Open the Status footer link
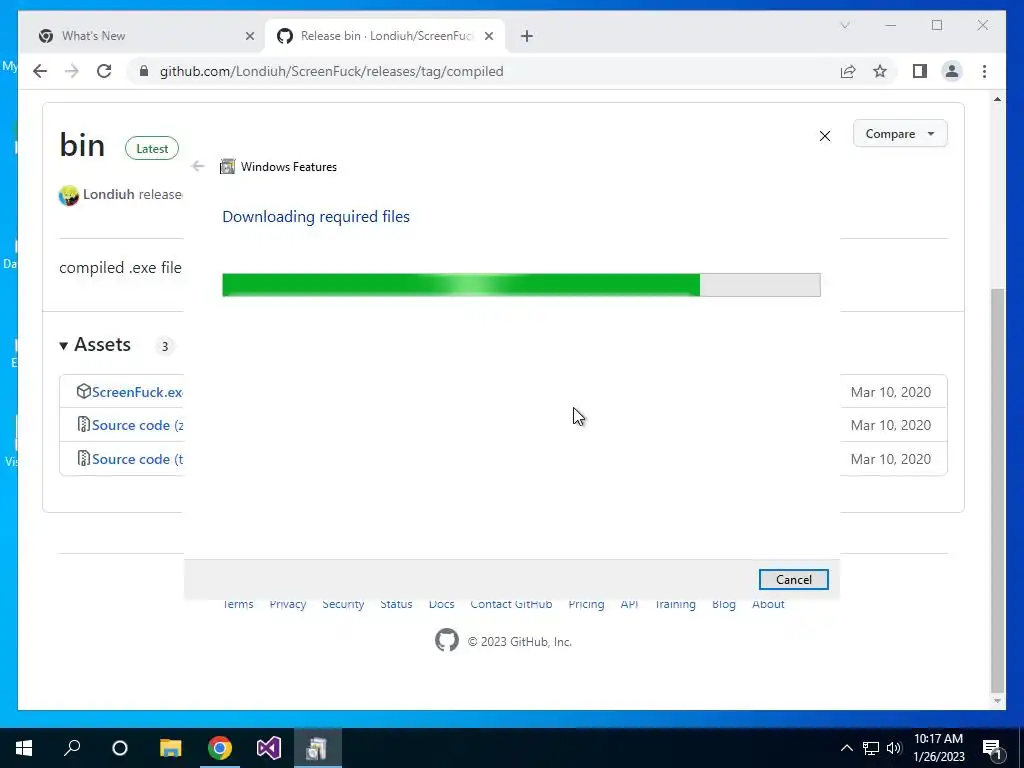1024x768 pixels. point(396,604)
